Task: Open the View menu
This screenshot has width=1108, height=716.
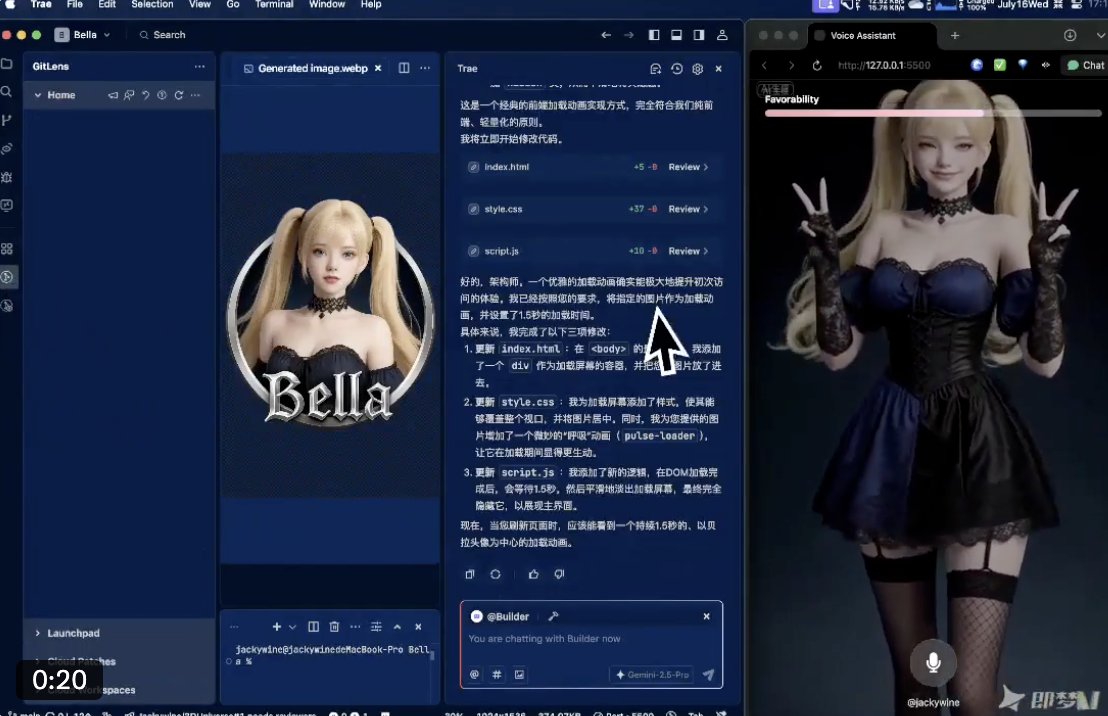Action: [x=200, y=4]
